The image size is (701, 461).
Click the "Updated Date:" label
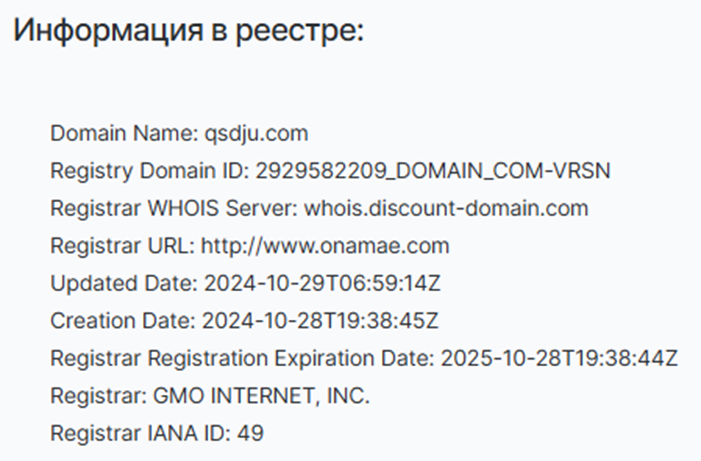(x=123, y=283)
